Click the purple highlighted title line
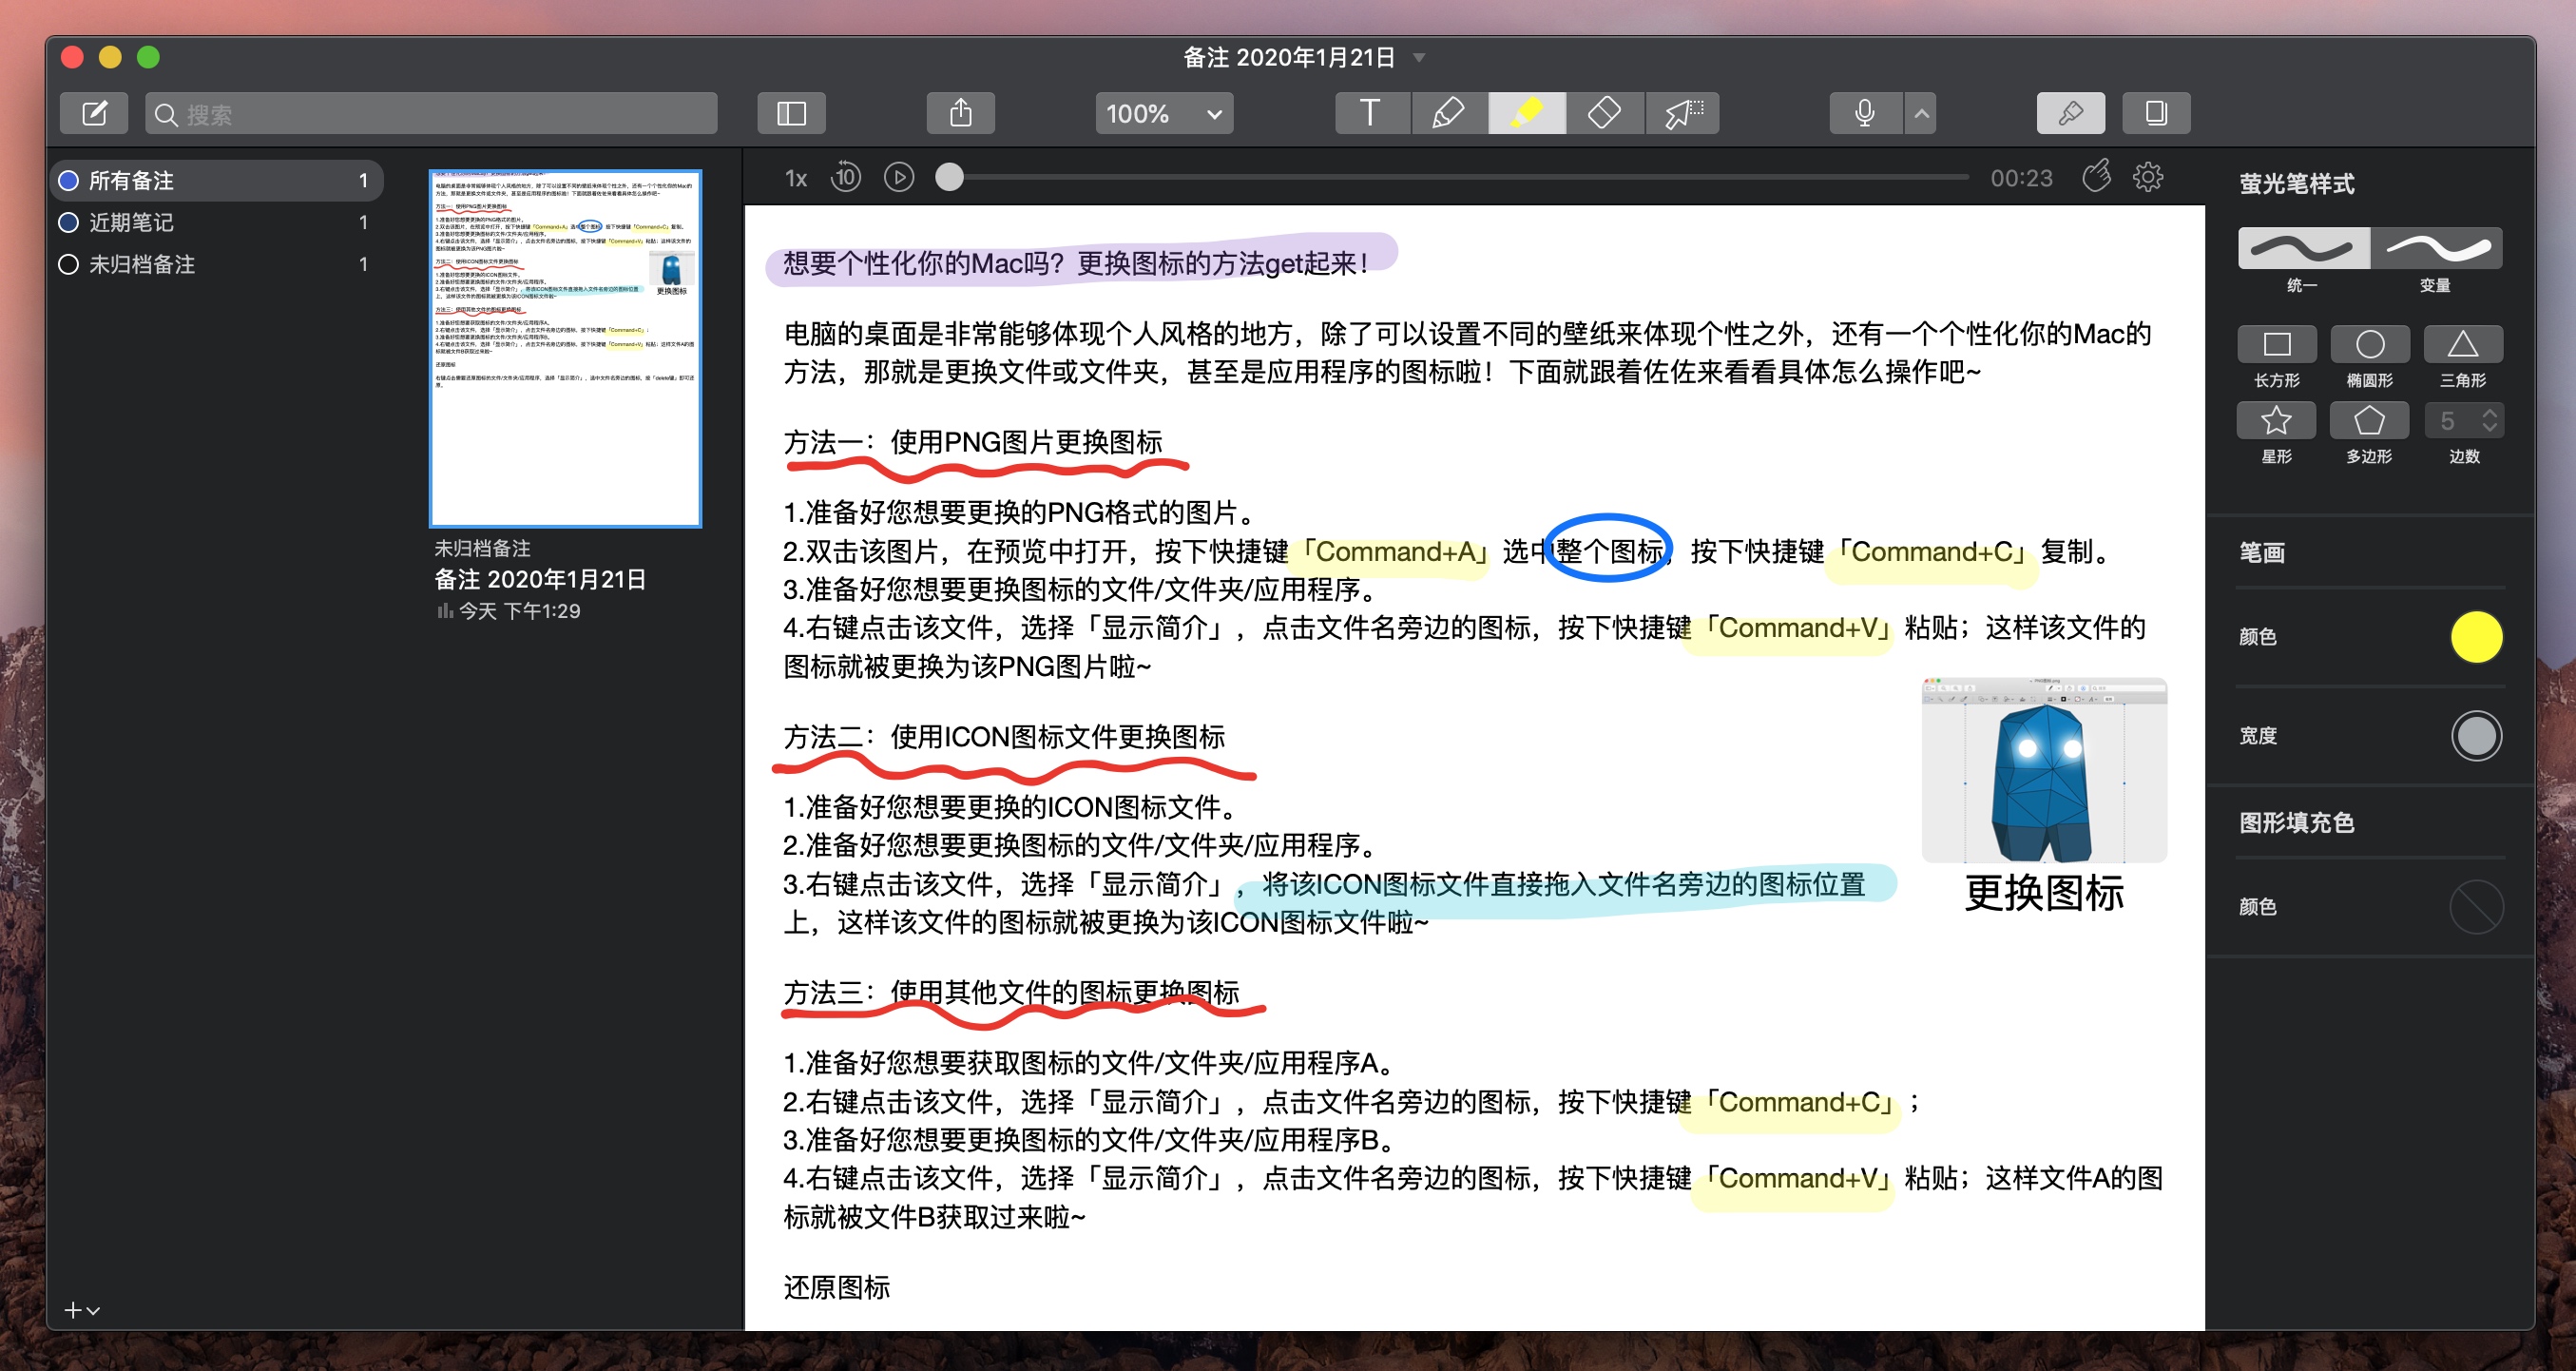 point(1076,263)
